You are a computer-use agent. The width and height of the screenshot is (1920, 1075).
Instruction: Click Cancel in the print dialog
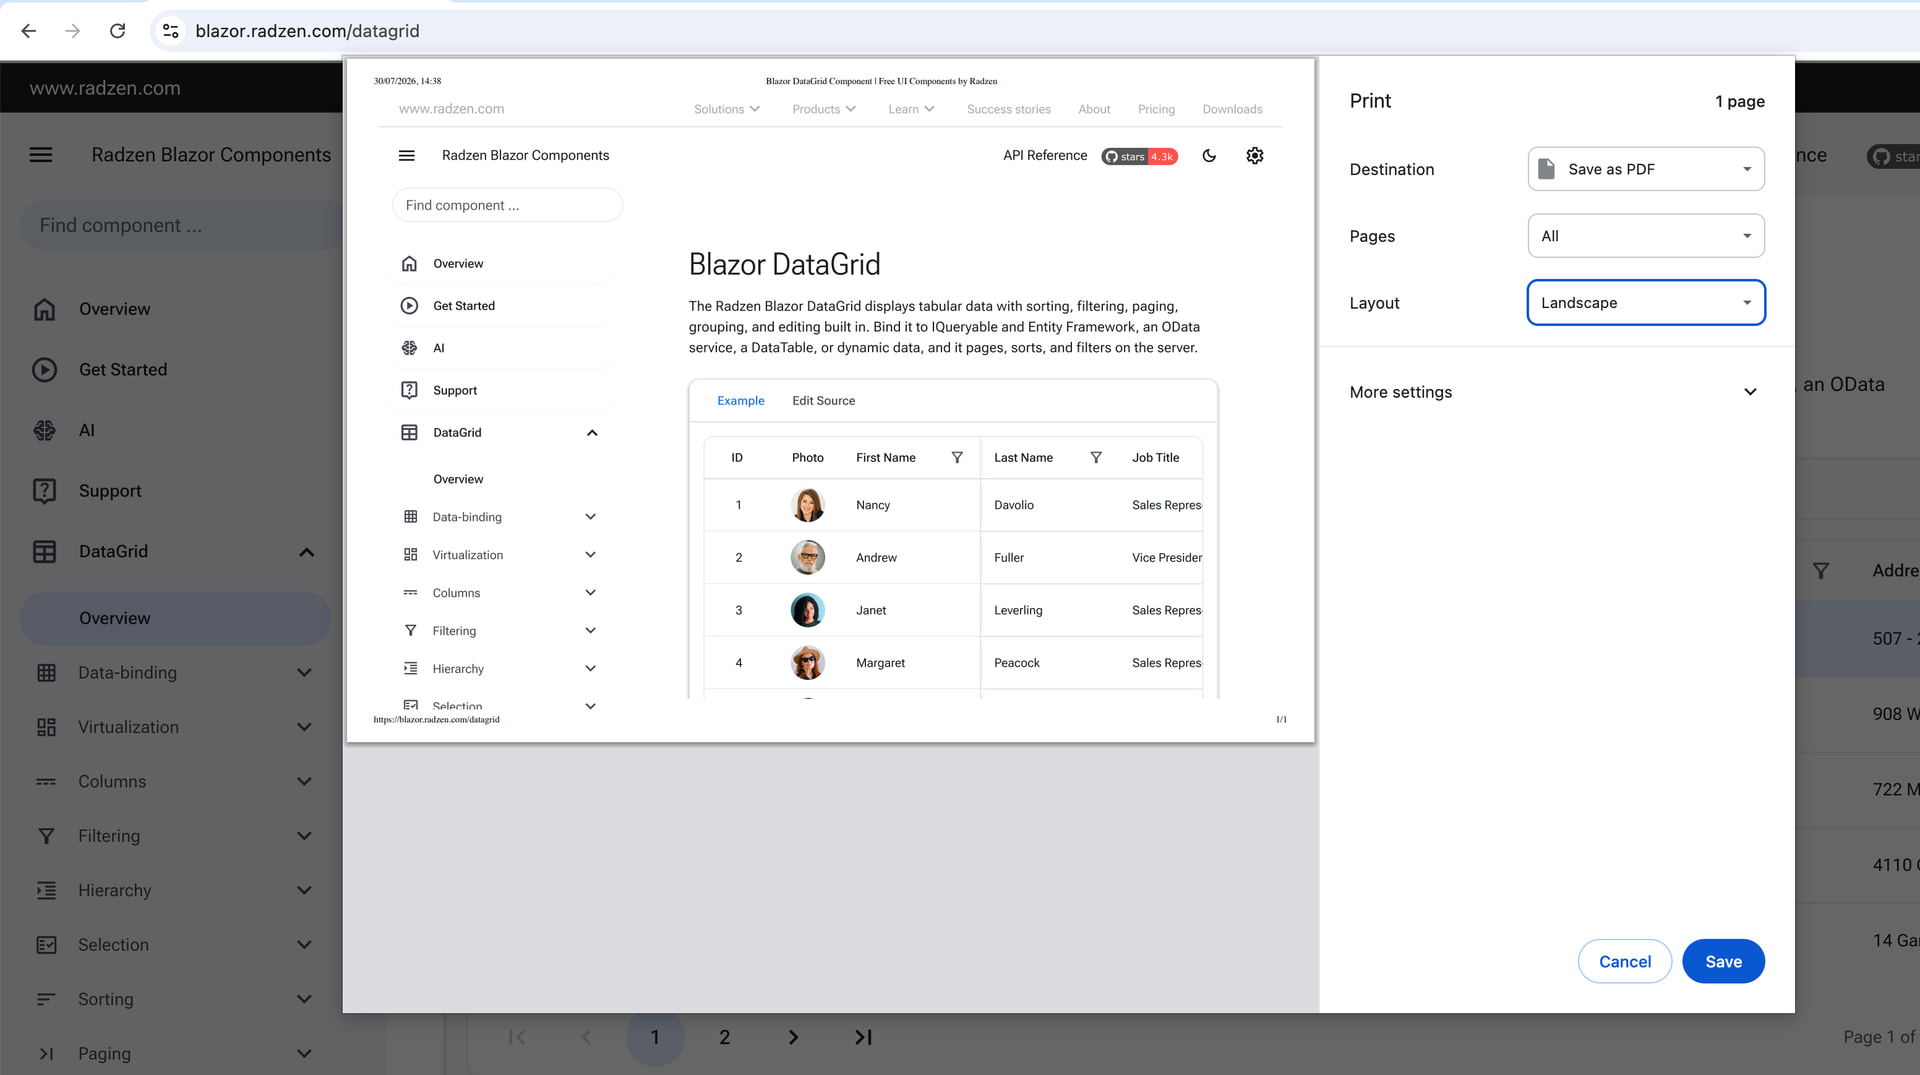click(x=1625, y=961)
